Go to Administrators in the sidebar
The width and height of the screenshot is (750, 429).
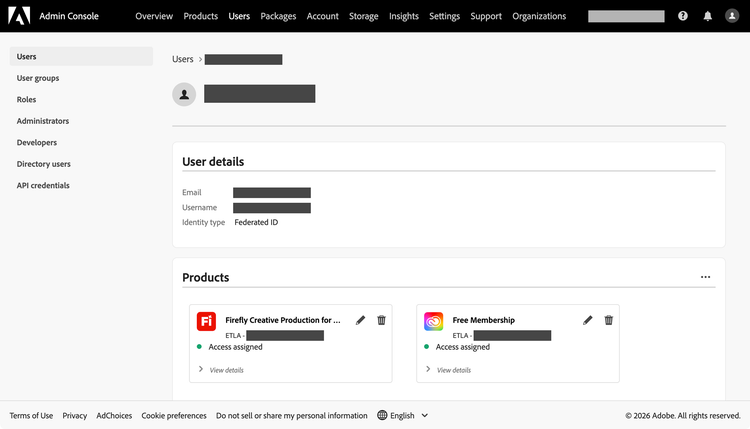[x=43, y=121]
